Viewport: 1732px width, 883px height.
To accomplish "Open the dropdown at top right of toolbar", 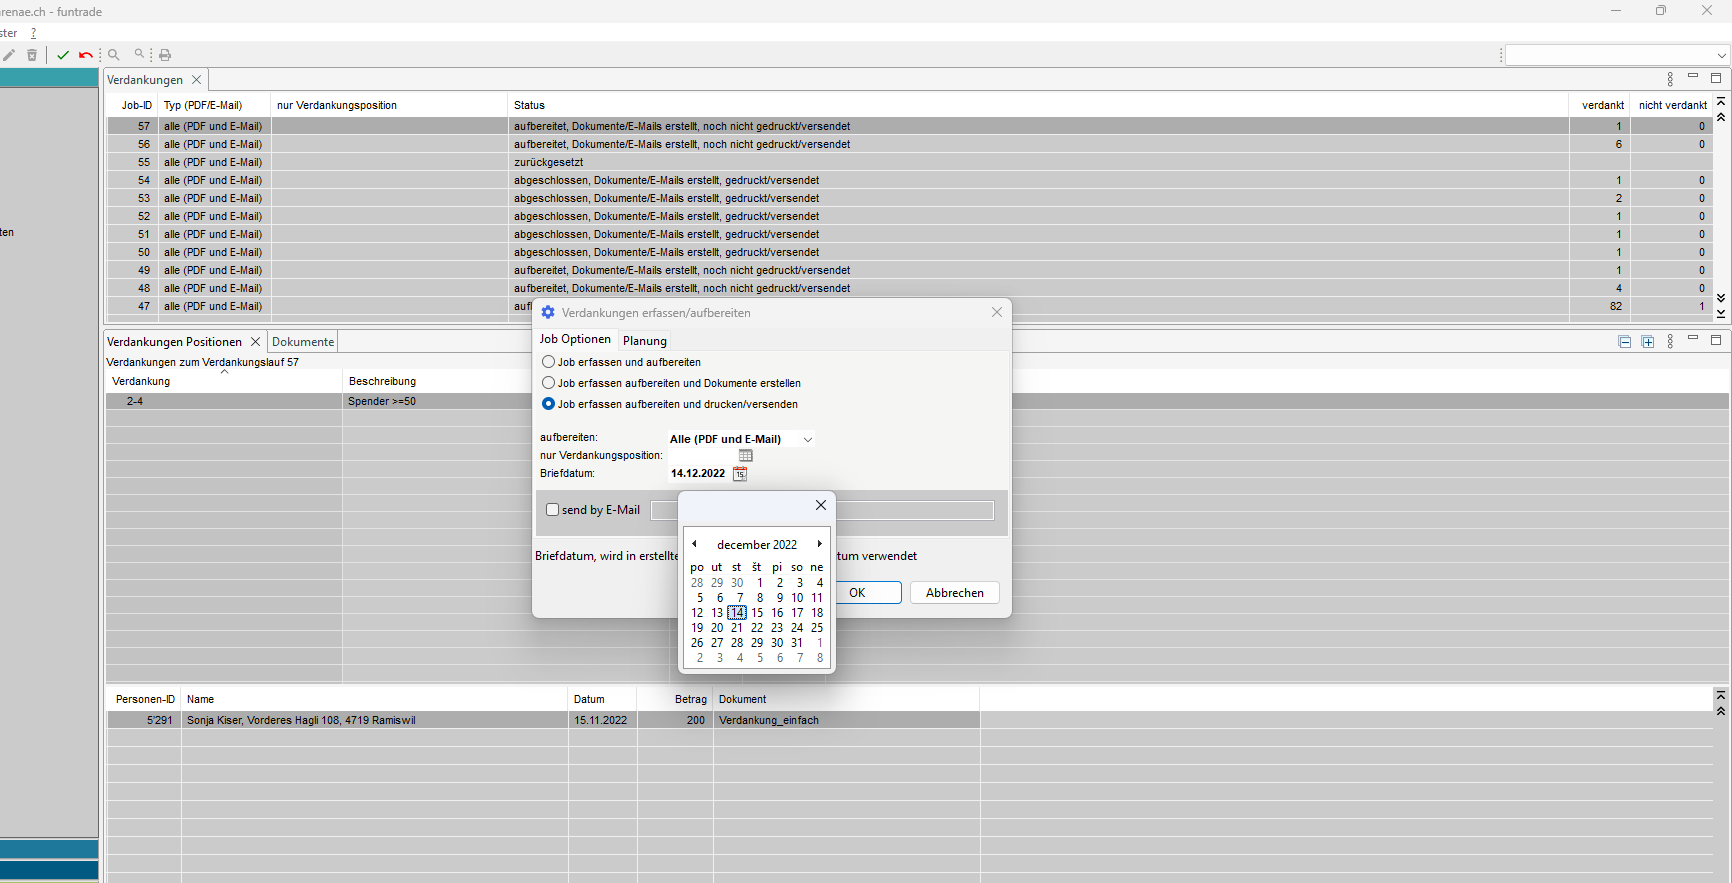I will click(x=1720, y=55).
